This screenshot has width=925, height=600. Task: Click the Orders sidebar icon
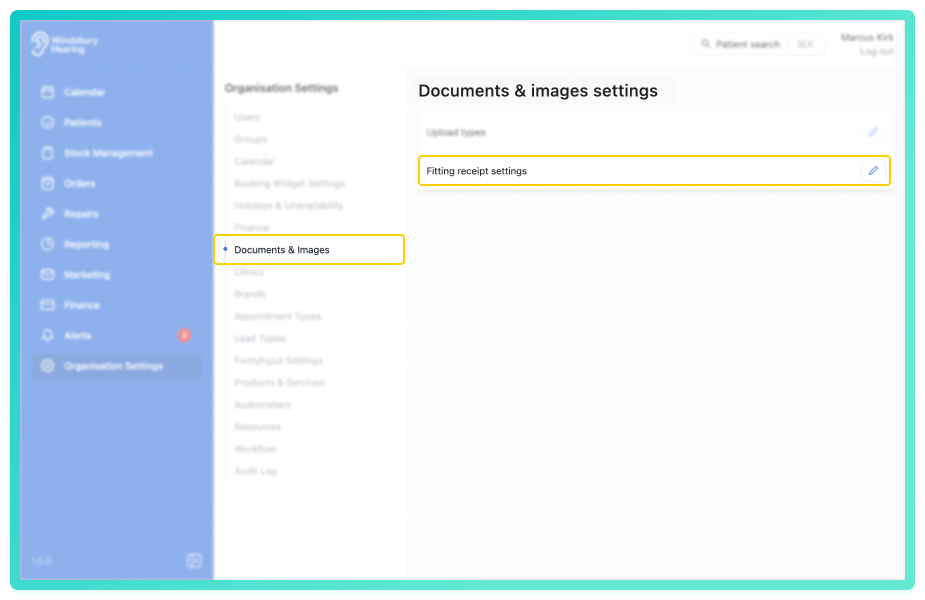(48, 183)
